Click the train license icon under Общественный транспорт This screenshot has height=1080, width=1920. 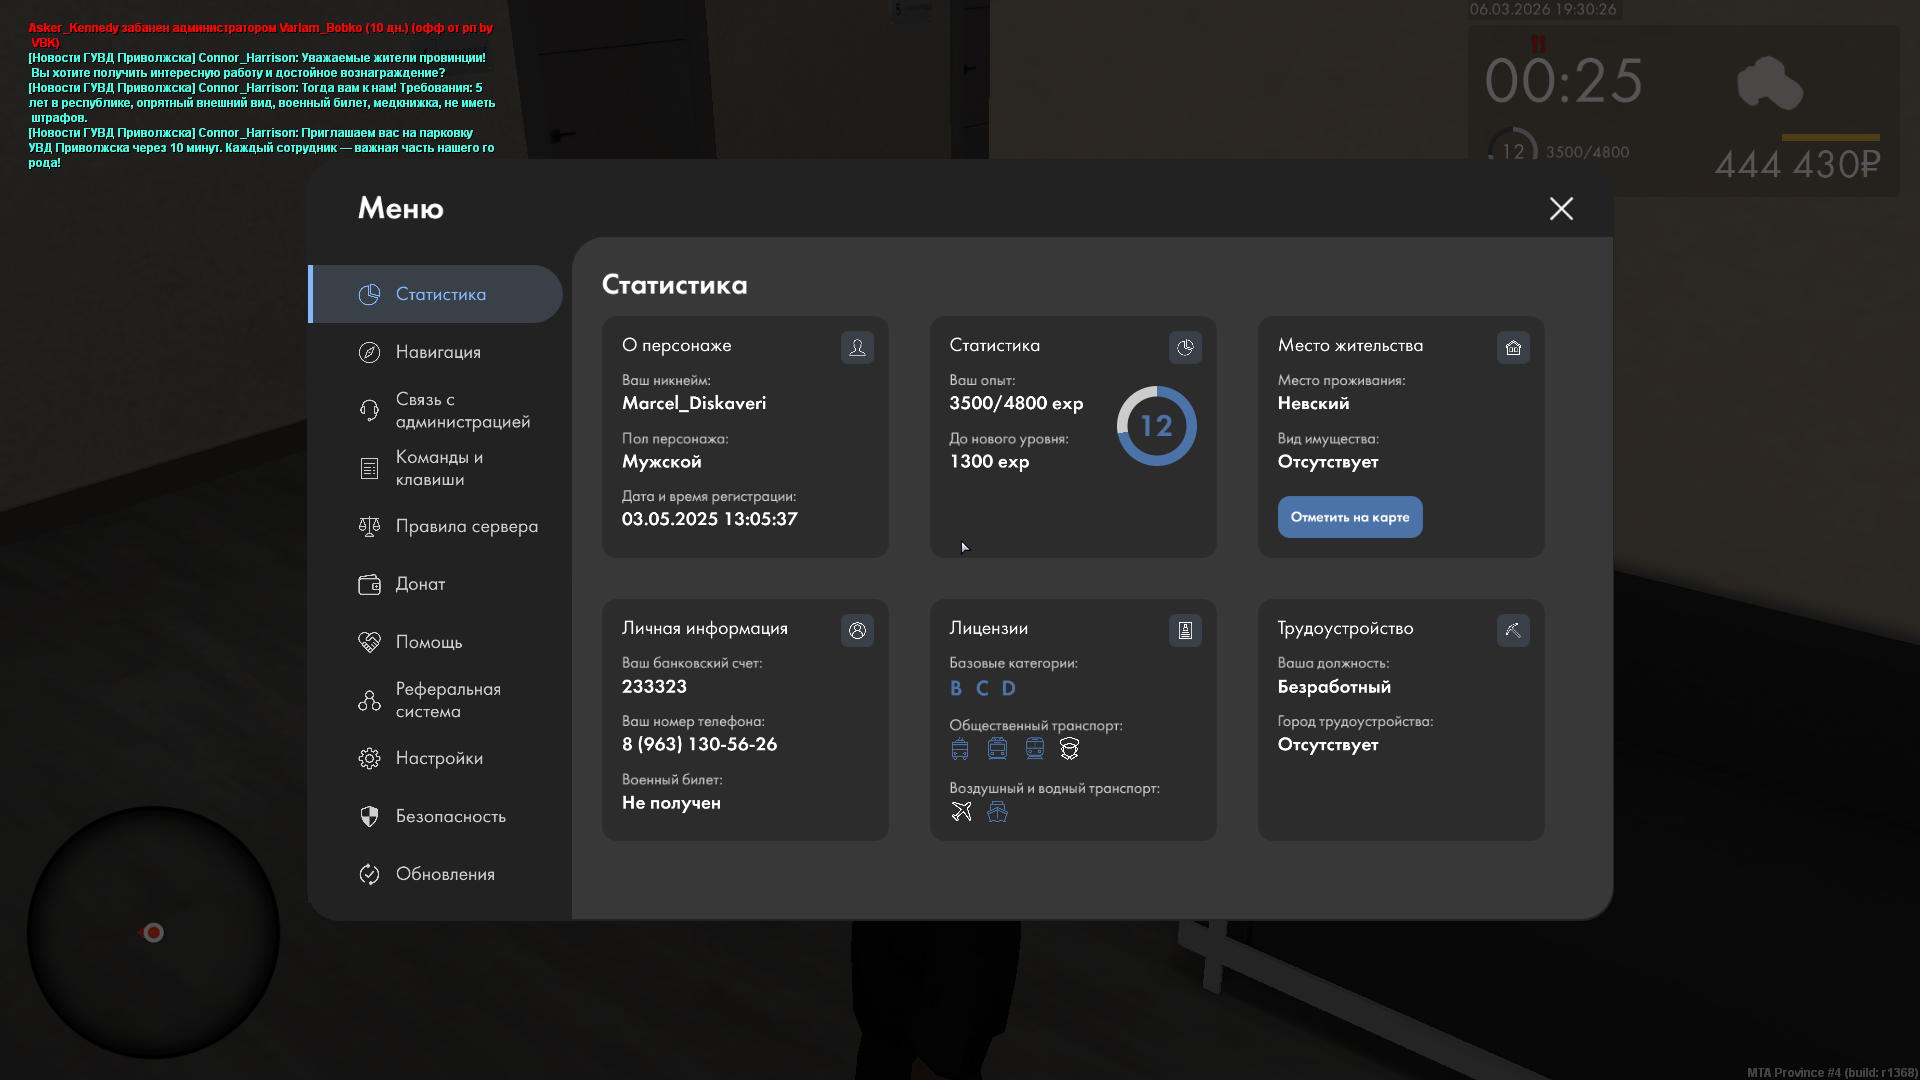point(1034,748)
